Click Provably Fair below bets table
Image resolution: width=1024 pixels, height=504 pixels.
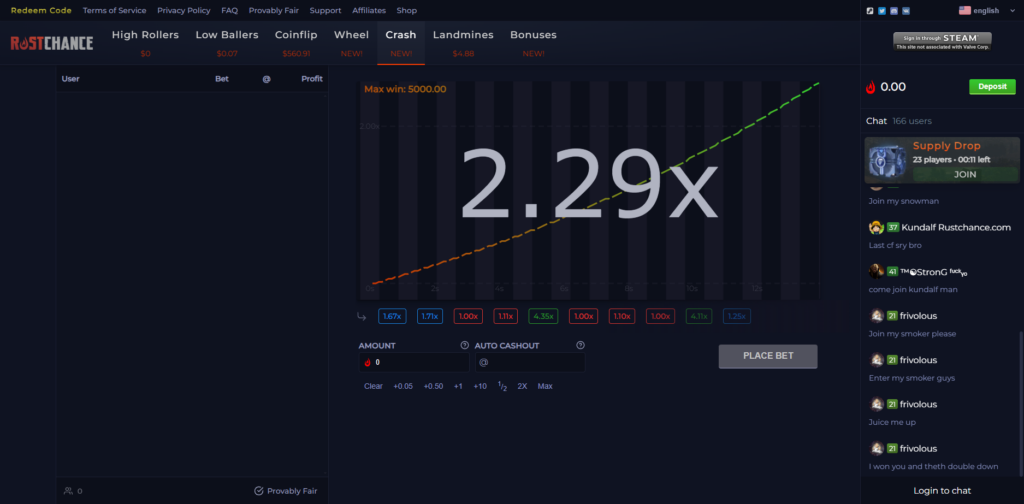286,491
